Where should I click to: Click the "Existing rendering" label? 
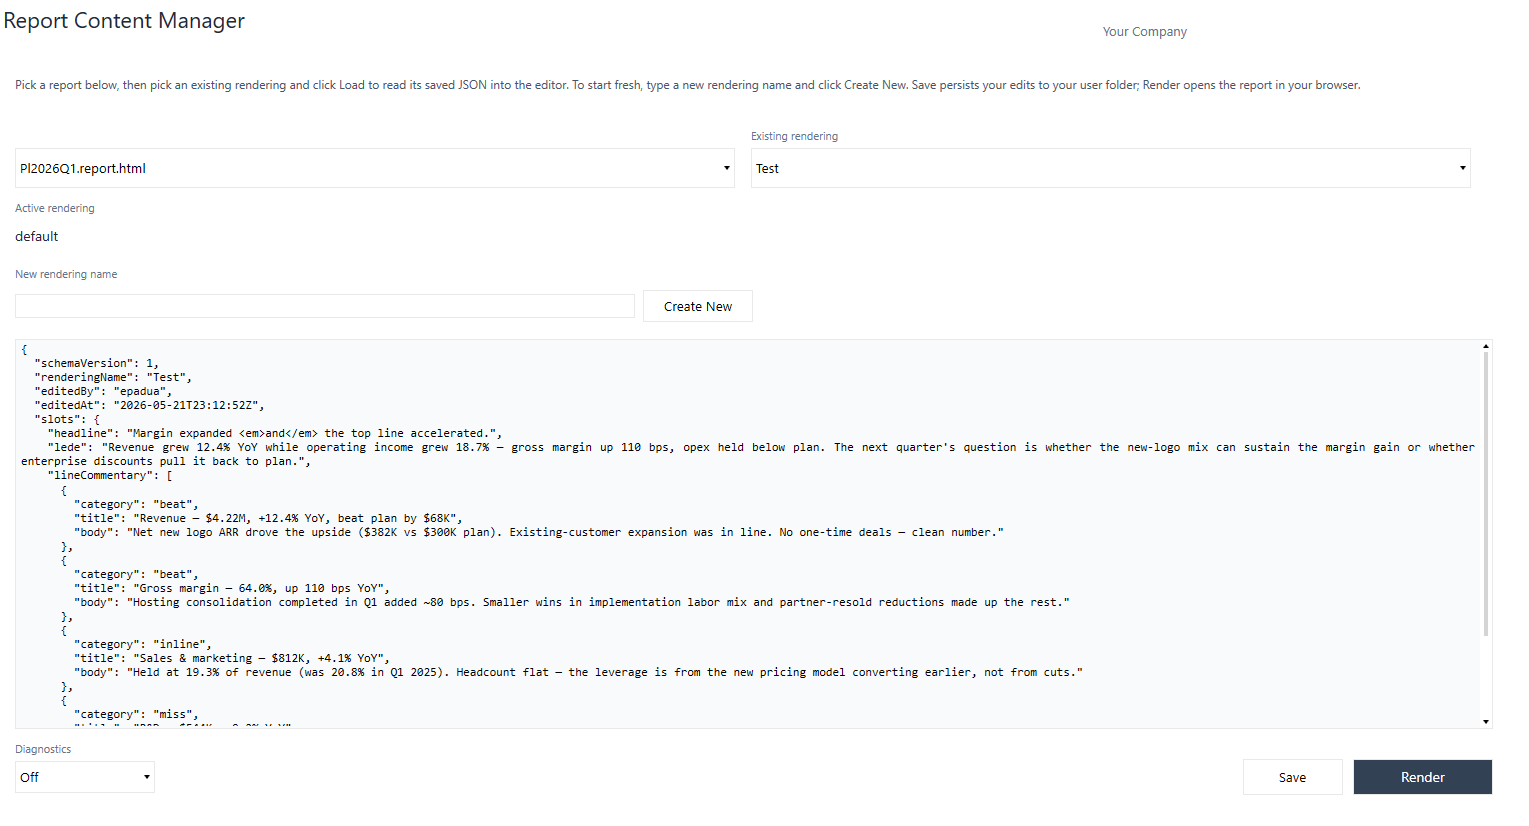(795, 136)
